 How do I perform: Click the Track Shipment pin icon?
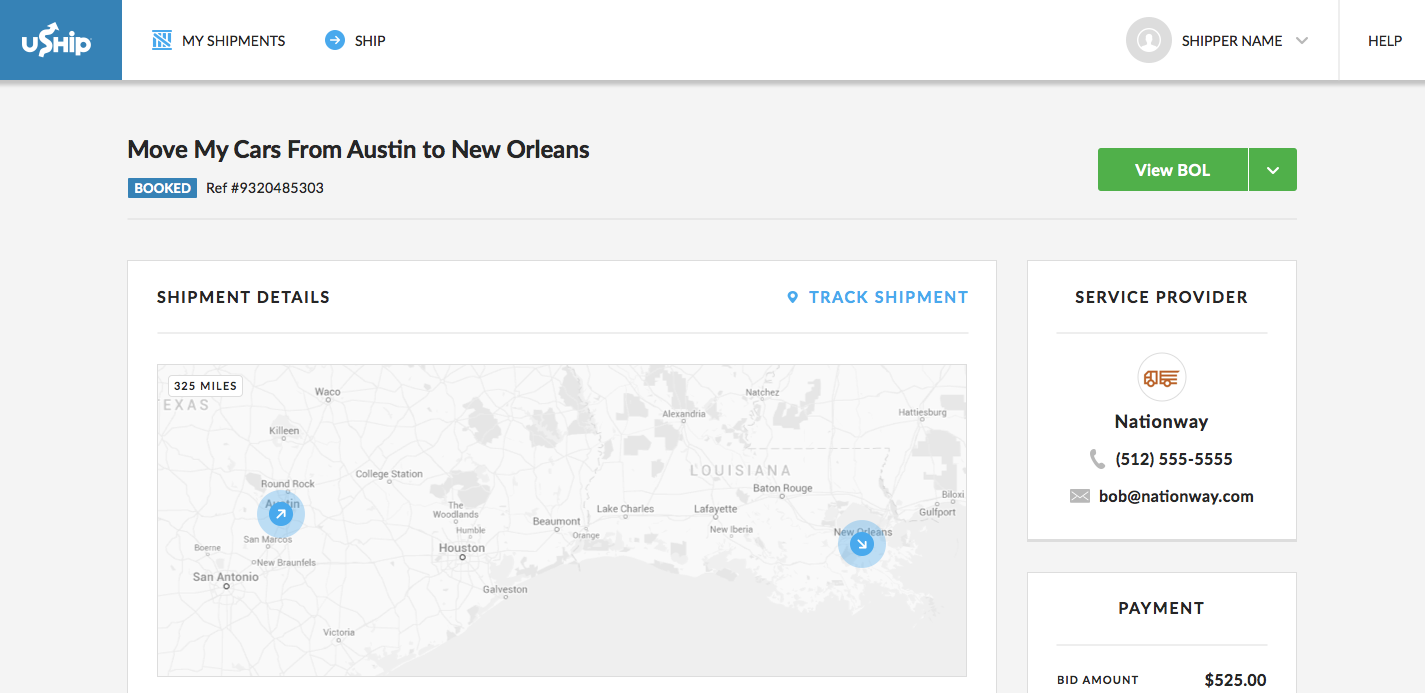point(793,297)
